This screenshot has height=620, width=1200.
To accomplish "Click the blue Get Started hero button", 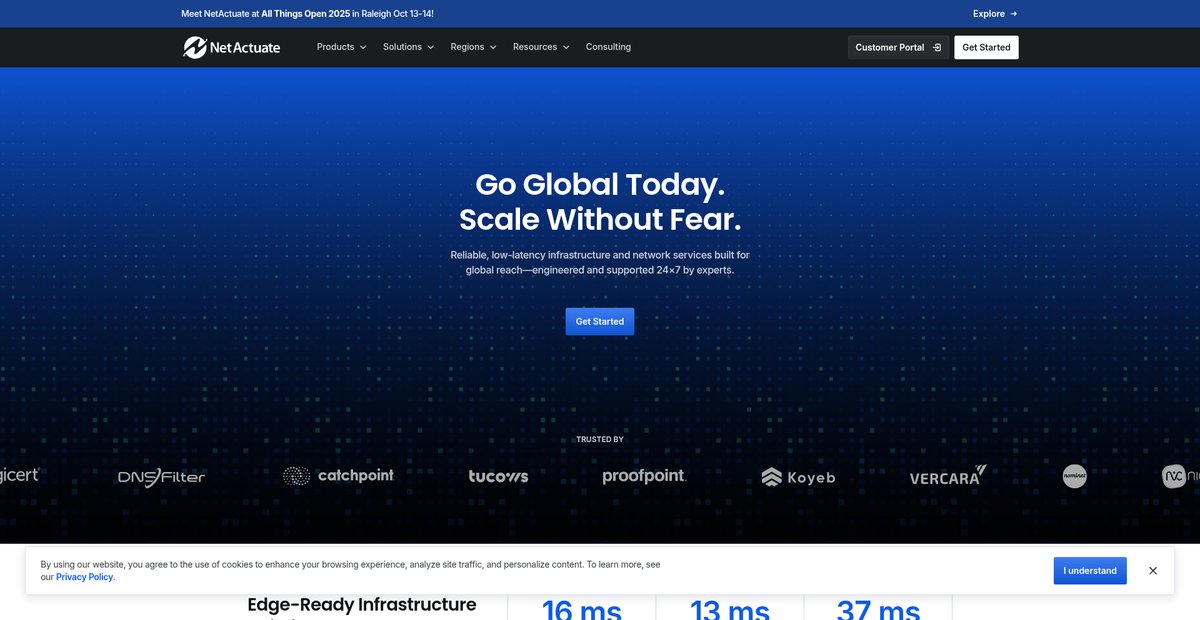I will pyautogui.click(x=600, y=321).
